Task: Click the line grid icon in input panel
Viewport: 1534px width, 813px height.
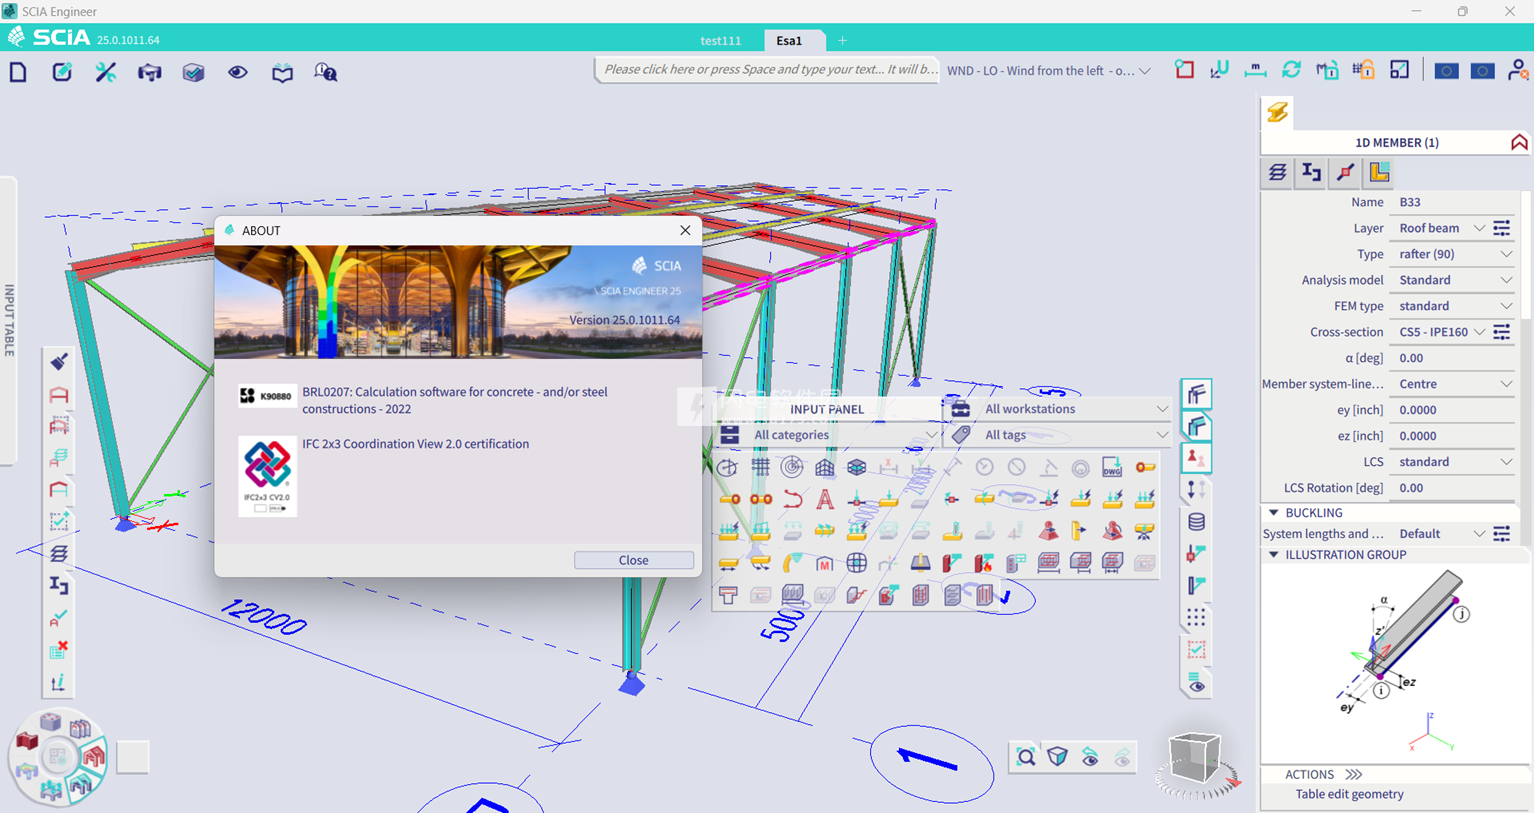Action: (x=761, y=467)
